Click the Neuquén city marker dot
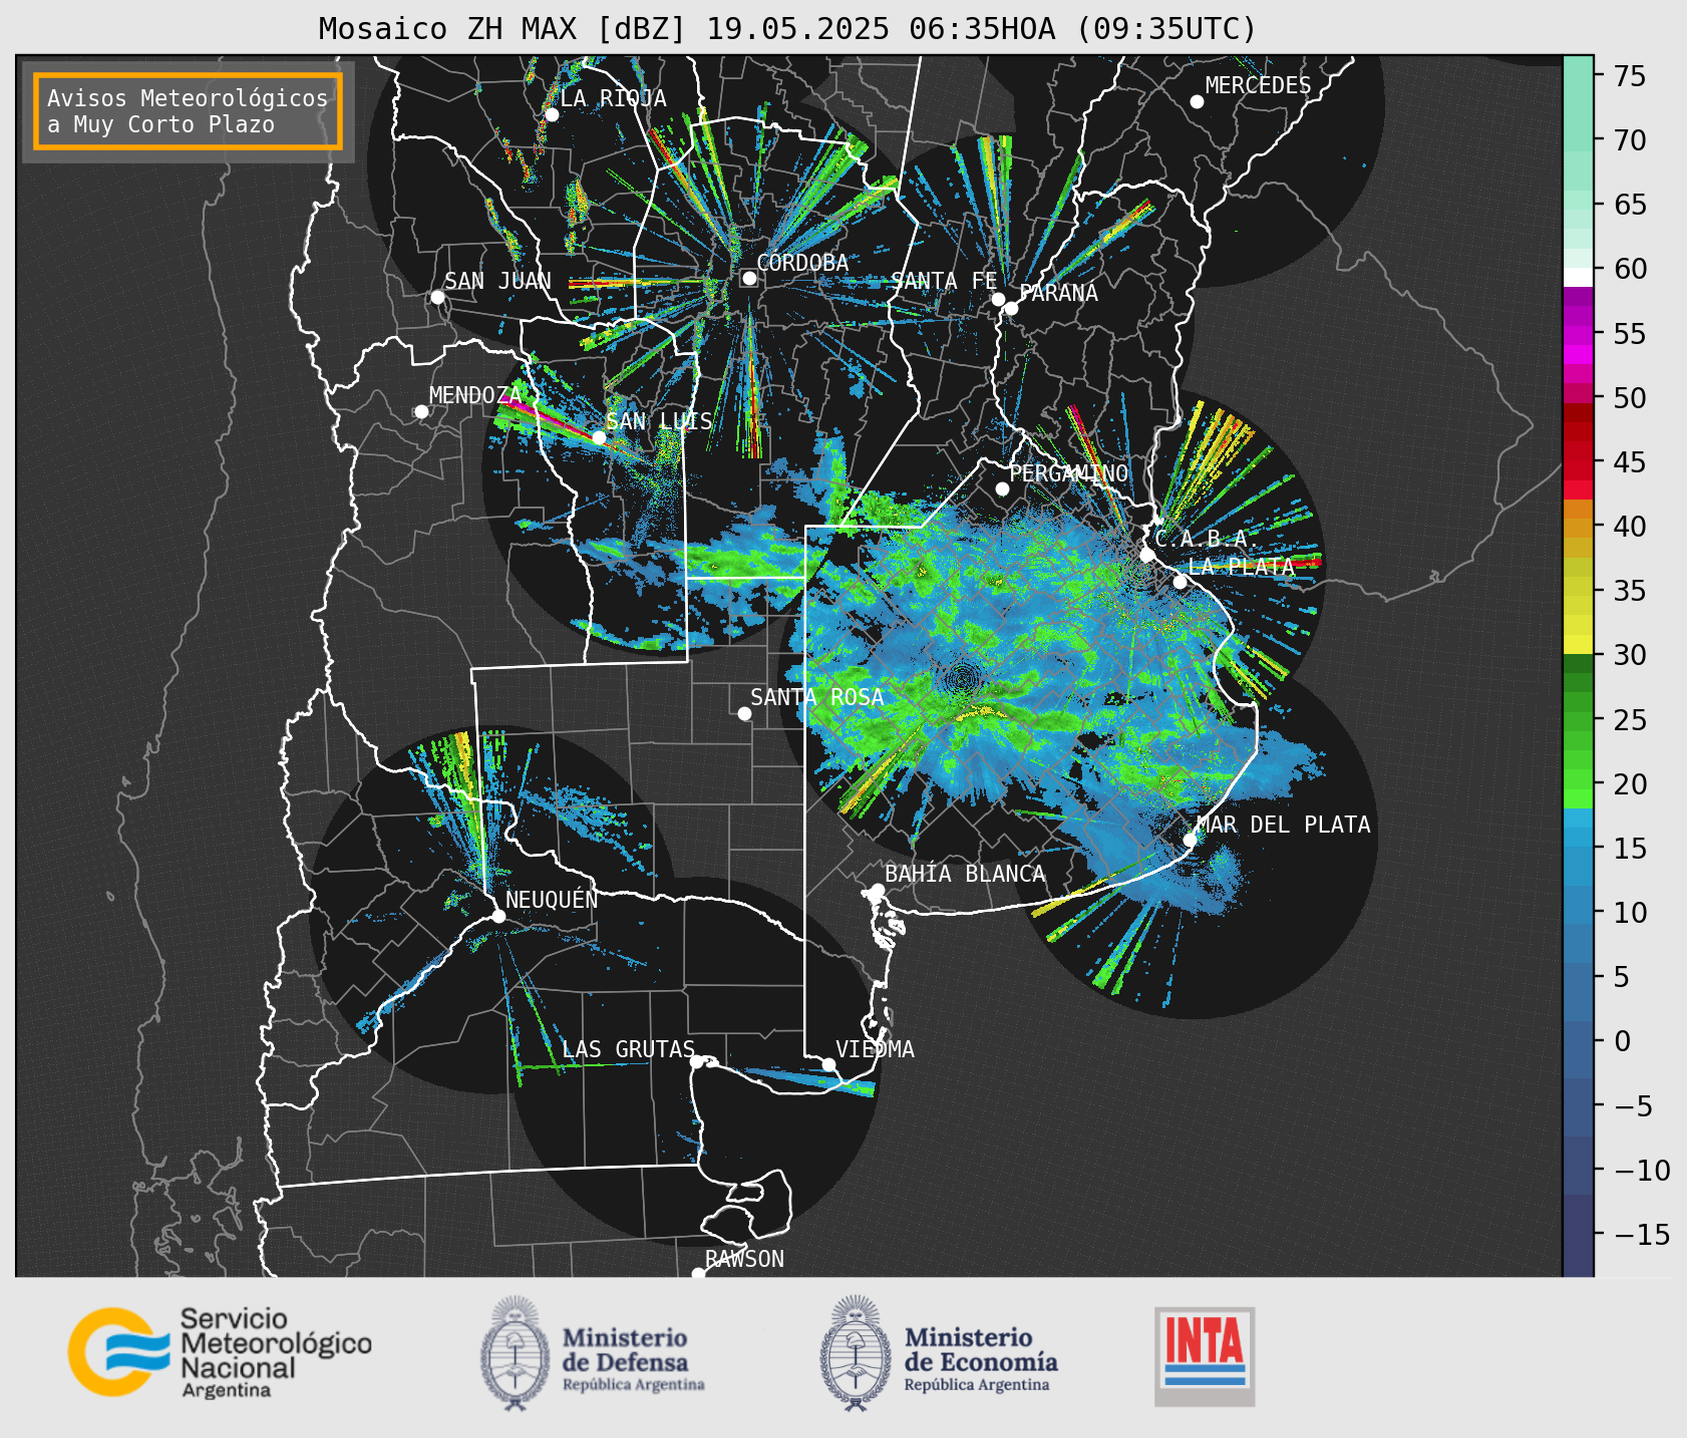 [498, 916]
